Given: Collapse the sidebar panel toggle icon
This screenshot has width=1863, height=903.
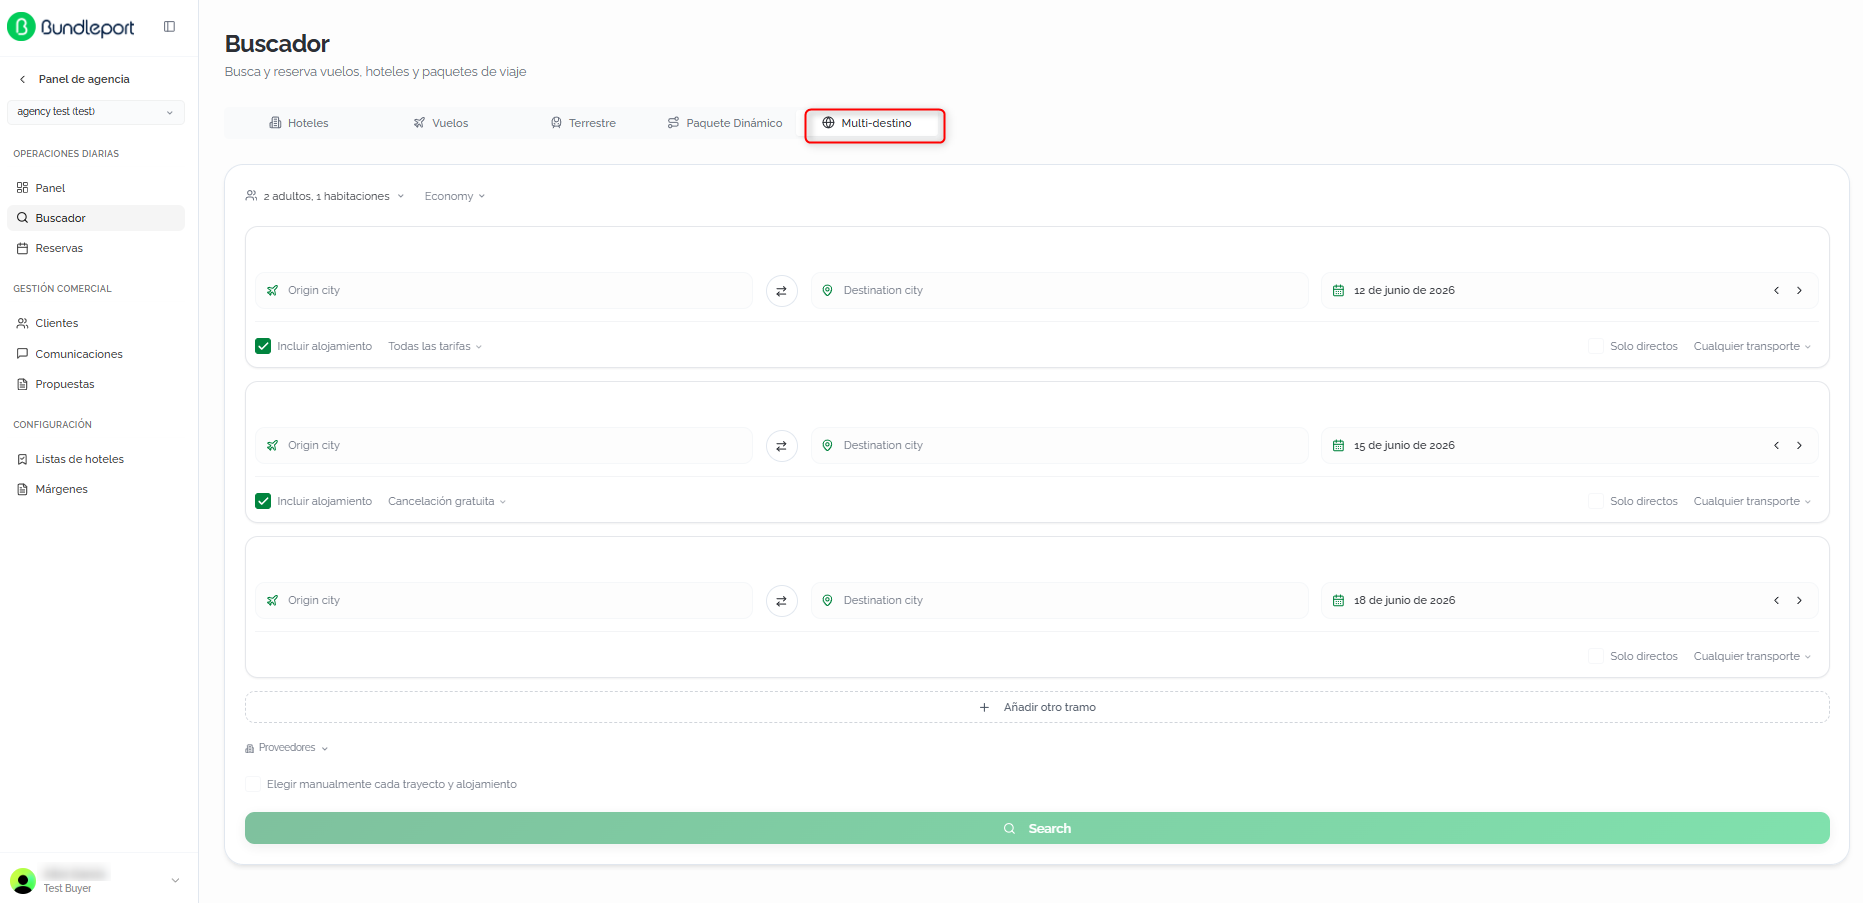Looking at the screenshot, I should coord(169,27).
